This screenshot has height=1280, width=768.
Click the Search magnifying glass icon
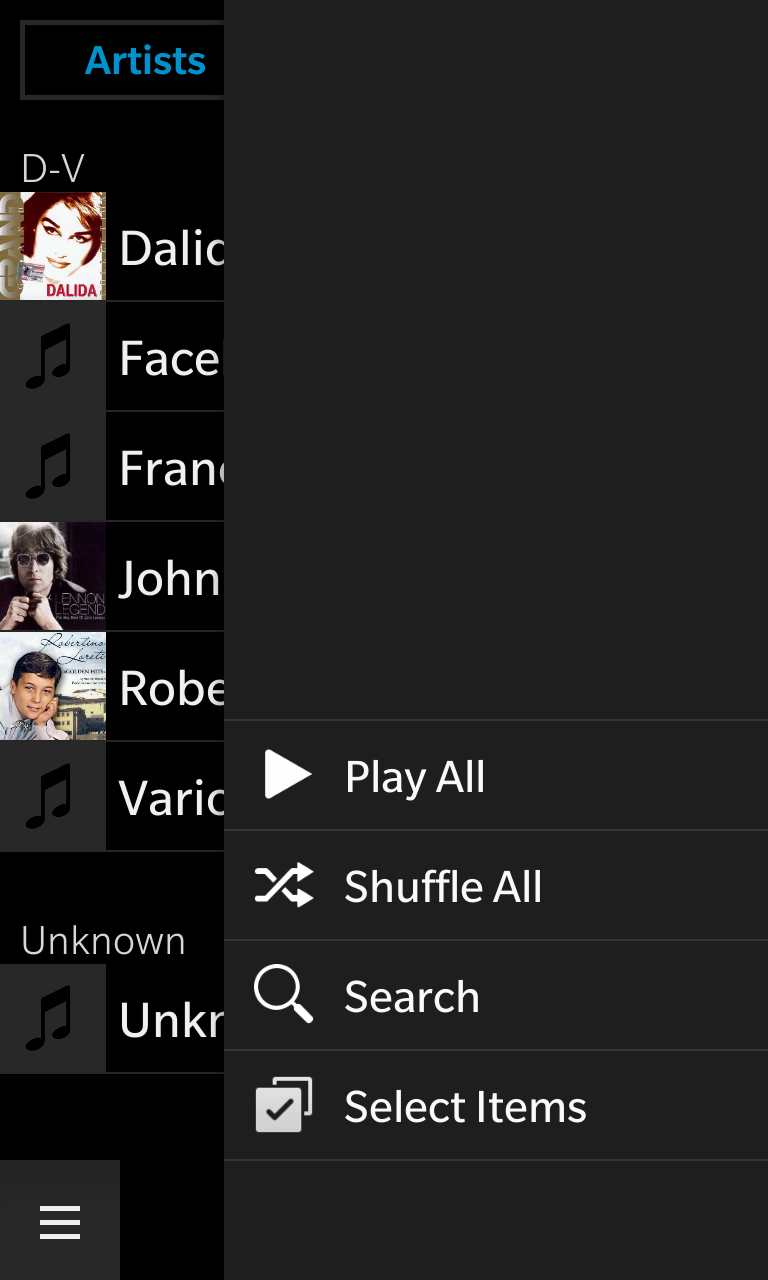coord(283,996)
